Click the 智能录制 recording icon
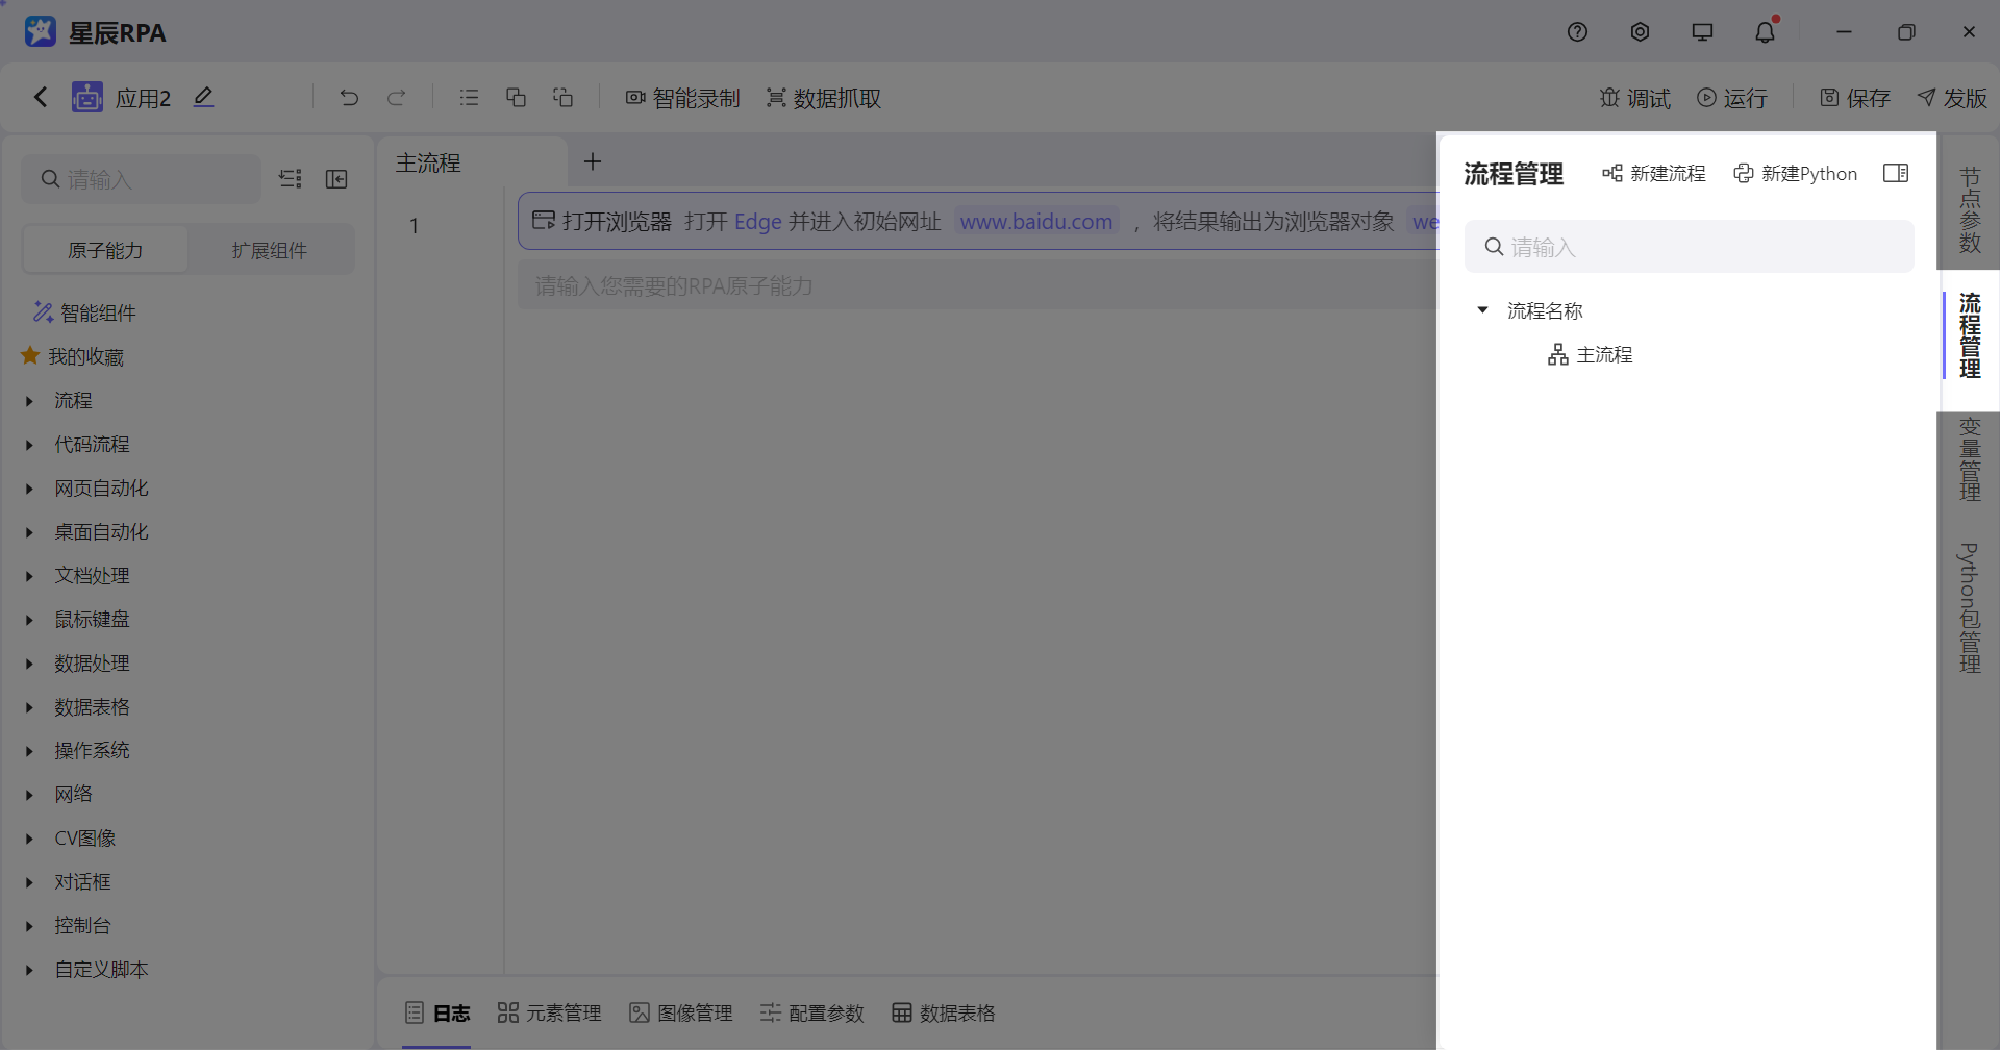The image size is (2001, 1051). coord(635,97)
